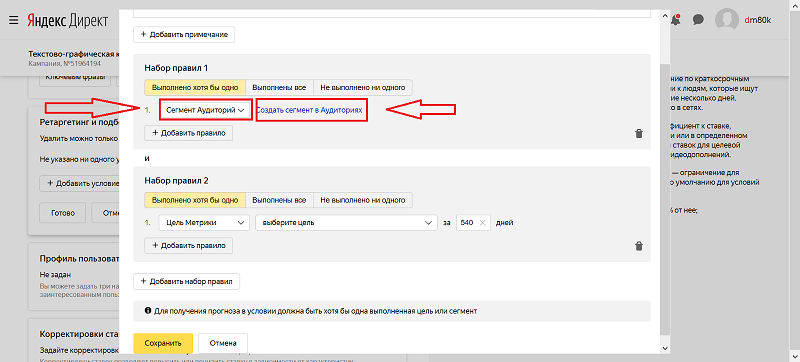Delete rule set 1 via its trash icon
The width and height of the screenshot is (800, 362).
[638, 134]
